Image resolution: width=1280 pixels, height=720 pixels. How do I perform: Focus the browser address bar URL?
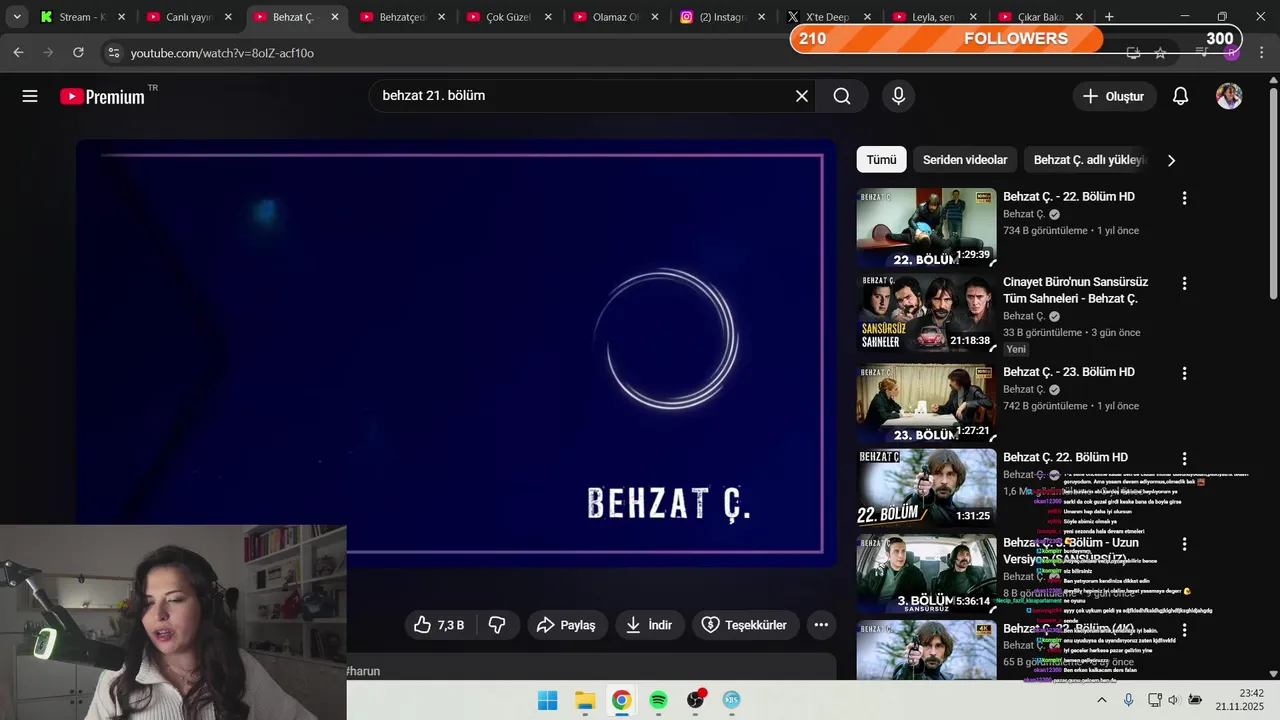point(222,53)
